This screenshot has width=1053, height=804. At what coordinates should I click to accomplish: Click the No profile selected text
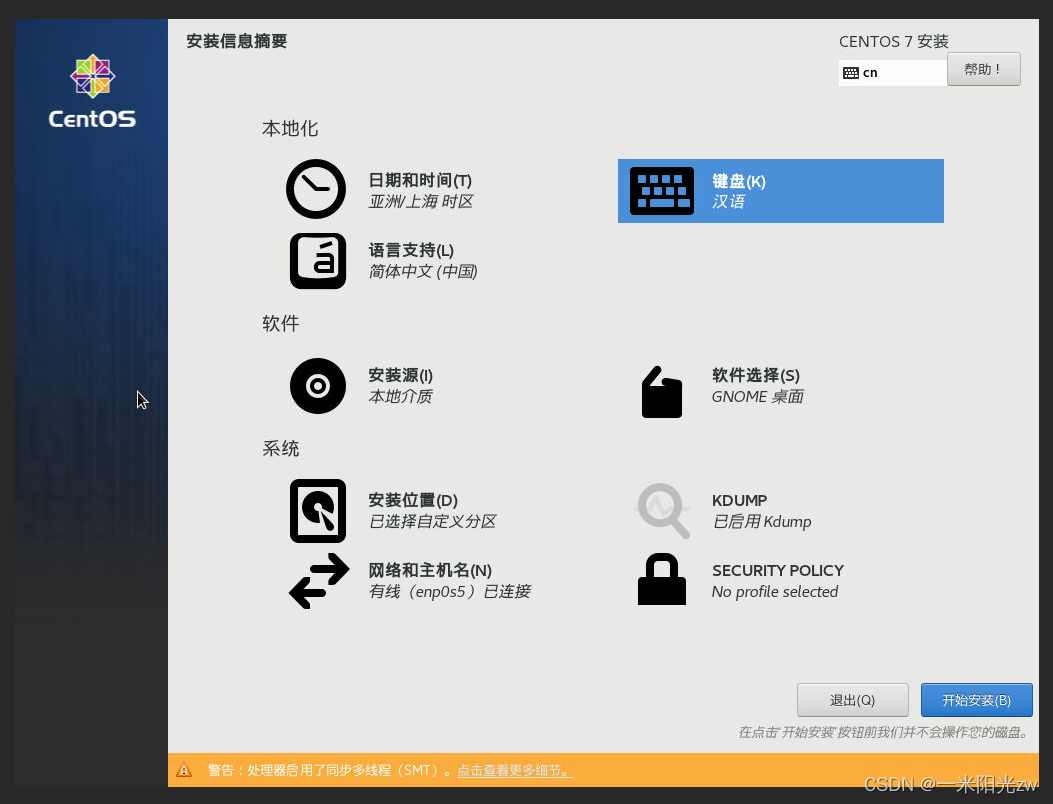775,592
